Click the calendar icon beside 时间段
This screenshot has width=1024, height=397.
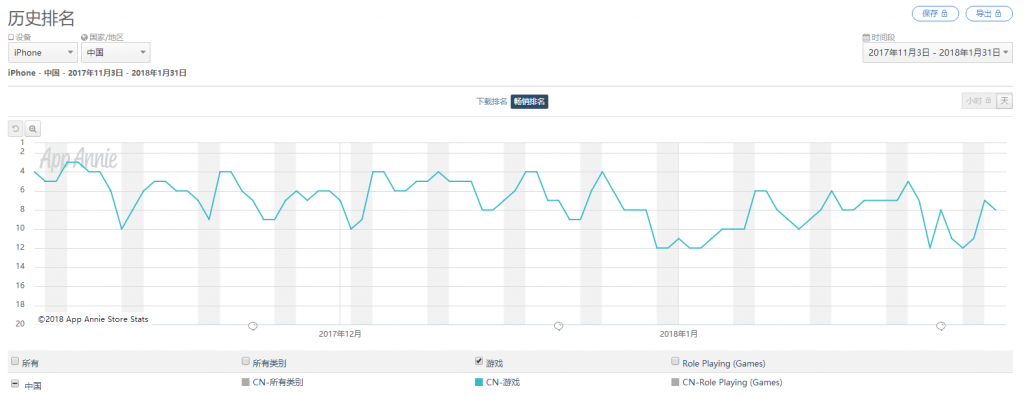pyautogui.click(x=866, y=38)
